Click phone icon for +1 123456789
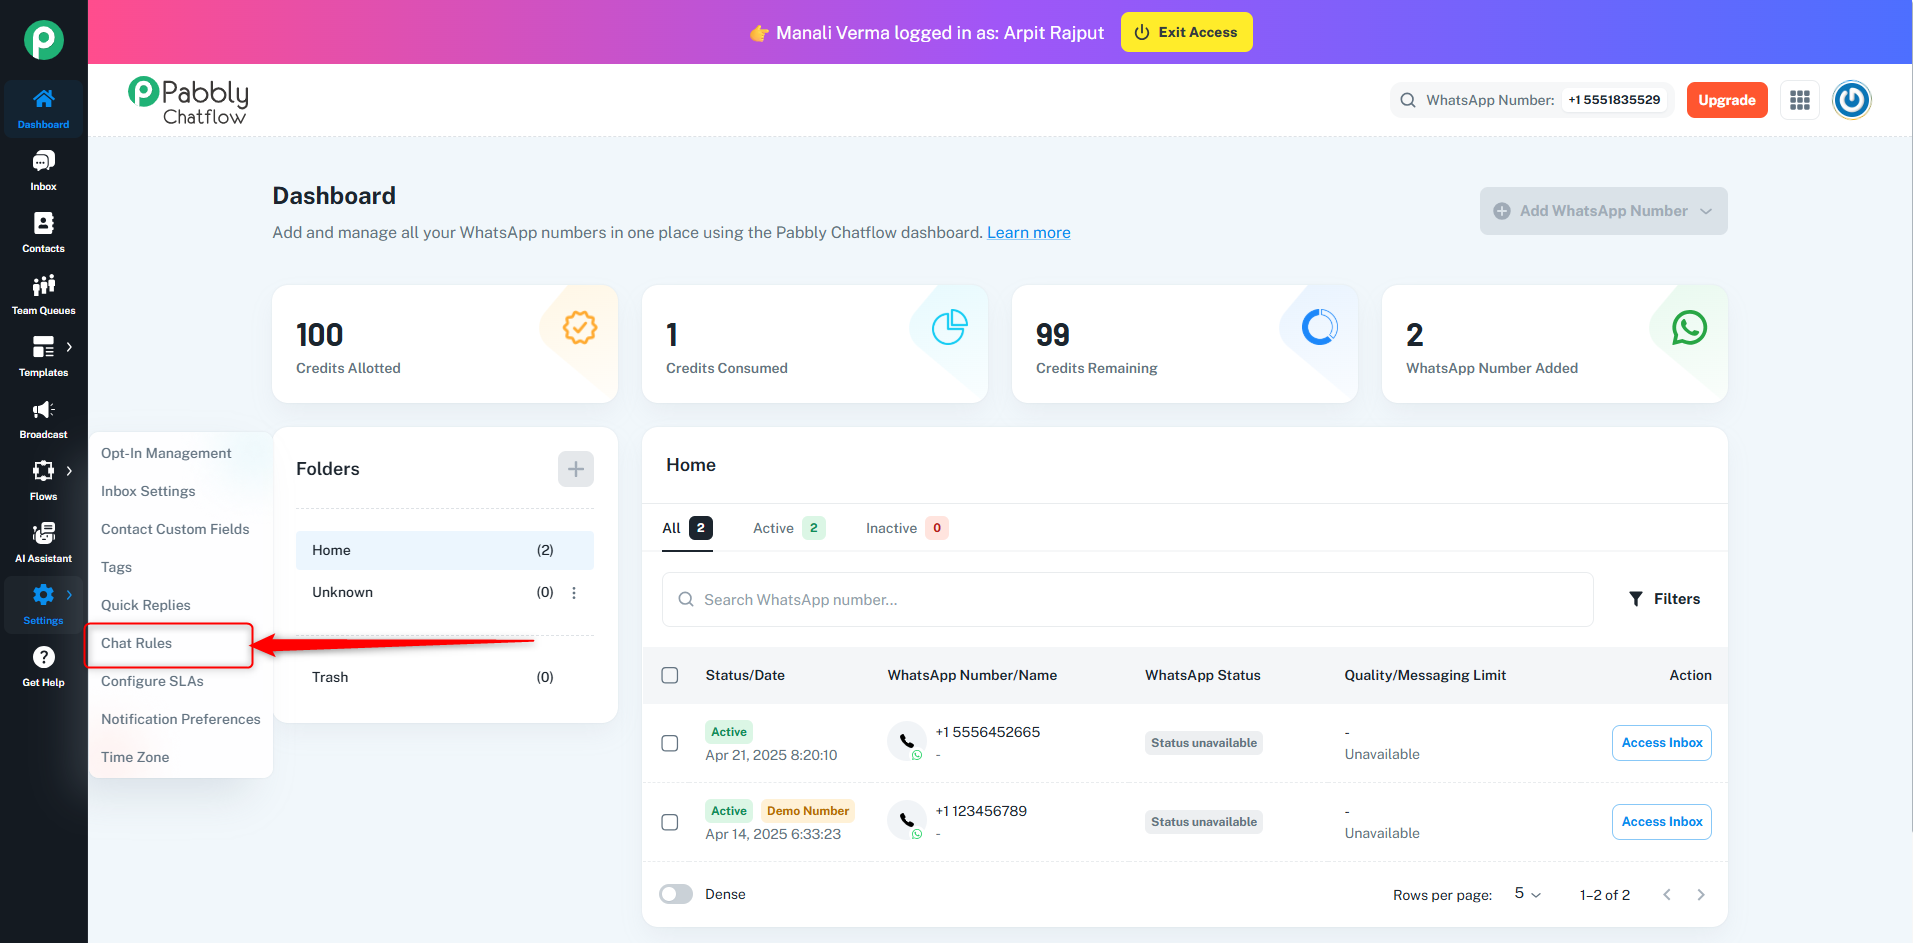The height and width of the screenshot is (943, 1913). click(906, 820)
